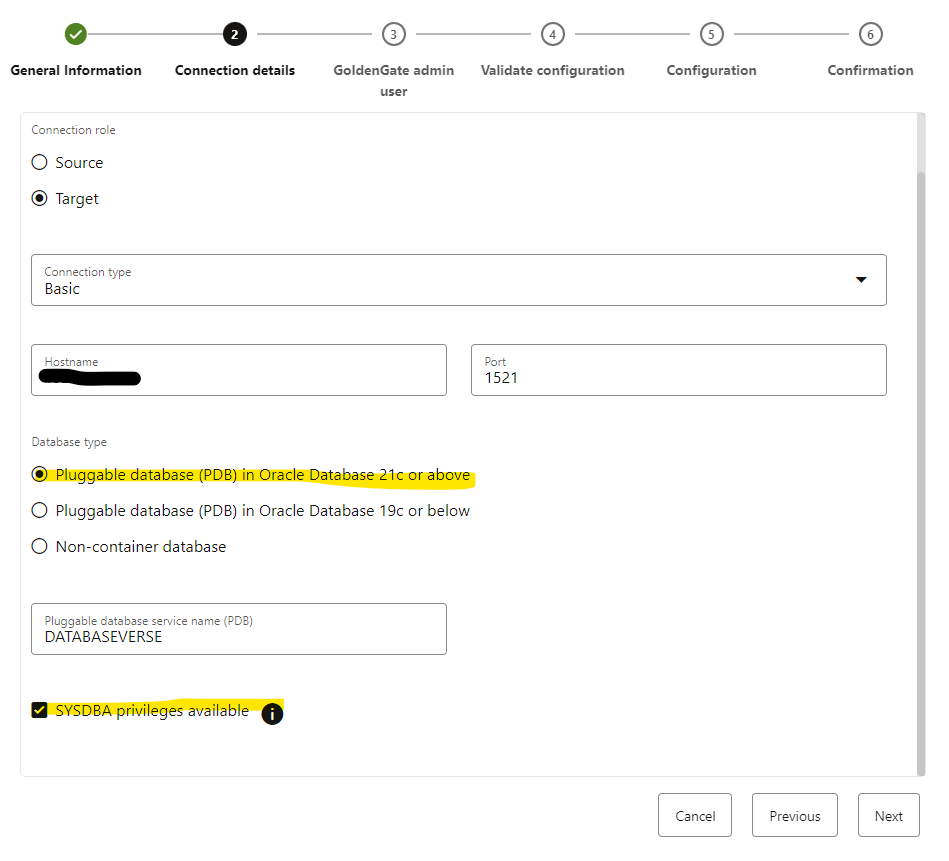Image resolution: width=949 pixels, height=861 pixels.
Task: Click step 2 Connection details circle
Action: (x=235, y=34)
